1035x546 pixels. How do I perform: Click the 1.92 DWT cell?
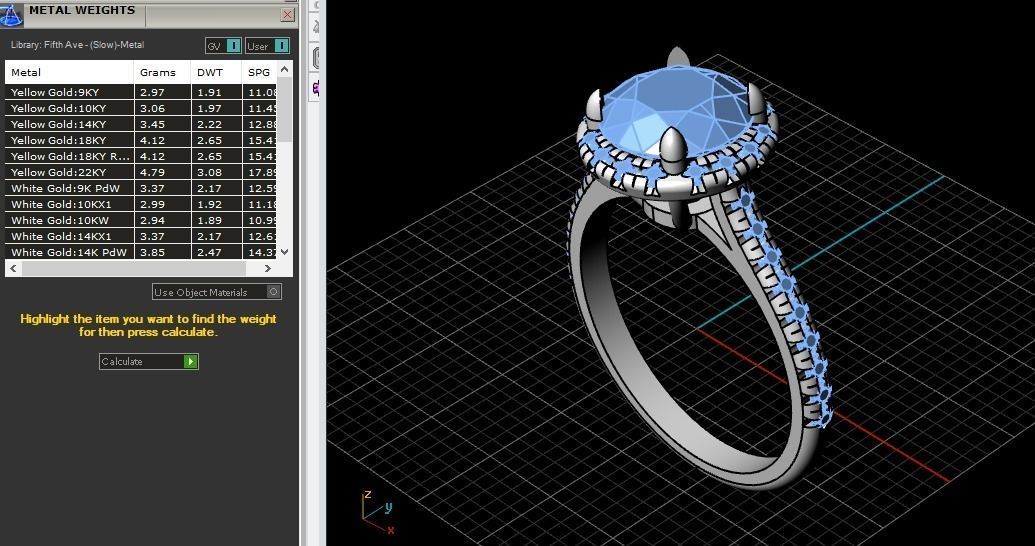coord(217,204)
